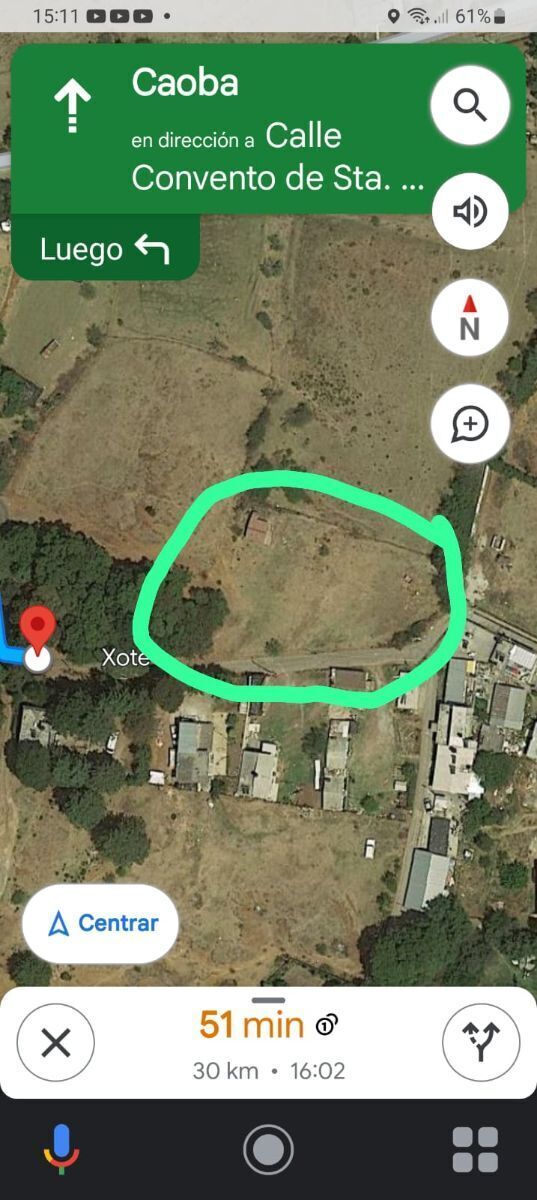
Task: Close navigation with the X button
Action: pos(56,1043)
